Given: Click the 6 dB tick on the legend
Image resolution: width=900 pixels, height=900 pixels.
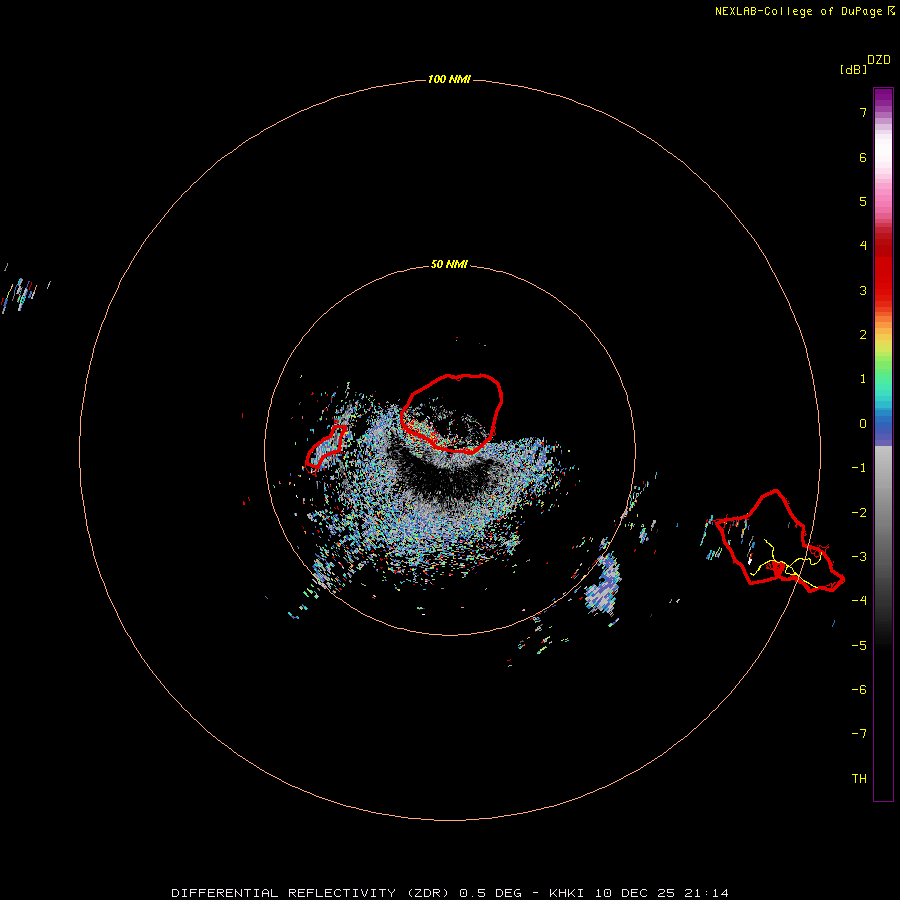Looking at the screenshot, I should pyautogui.click(x=863, y=157).
